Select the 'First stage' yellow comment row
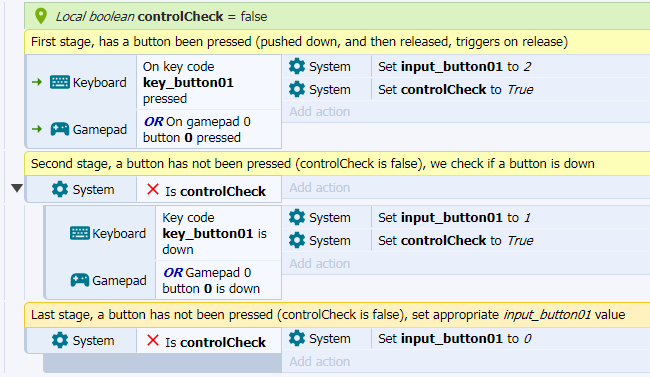Image resolution: width=650 pixels, height=377 pixels. pos(337,42)
